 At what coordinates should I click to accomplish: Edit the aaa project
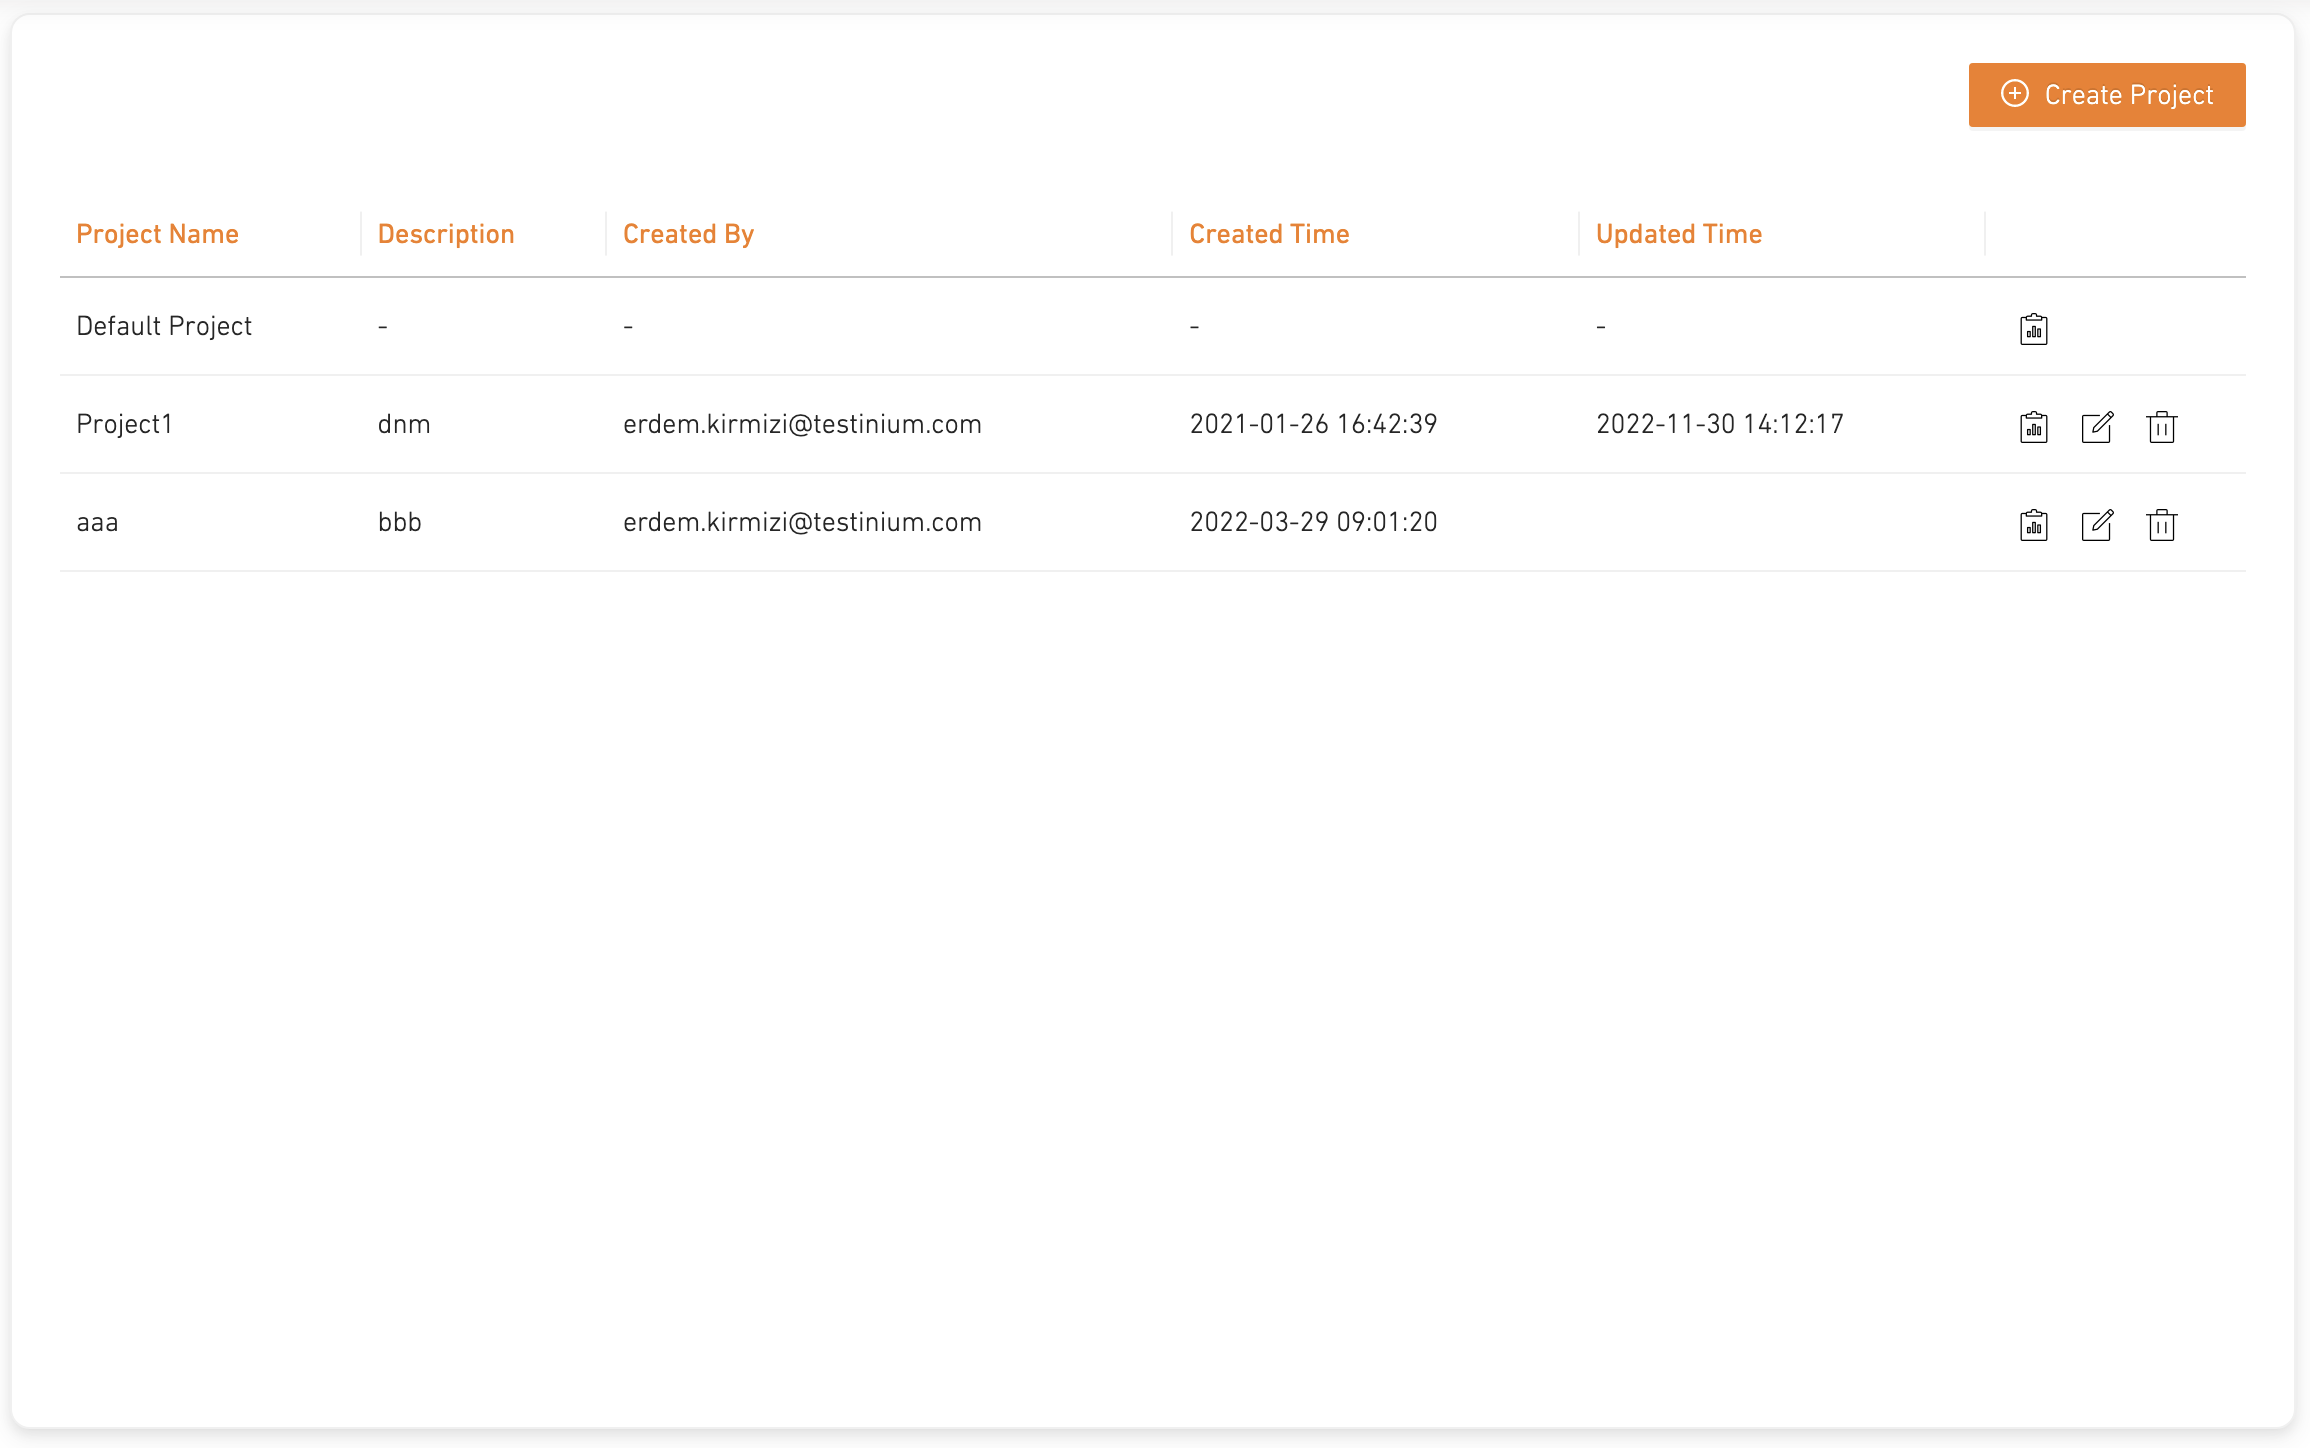tap(2097, 525)
